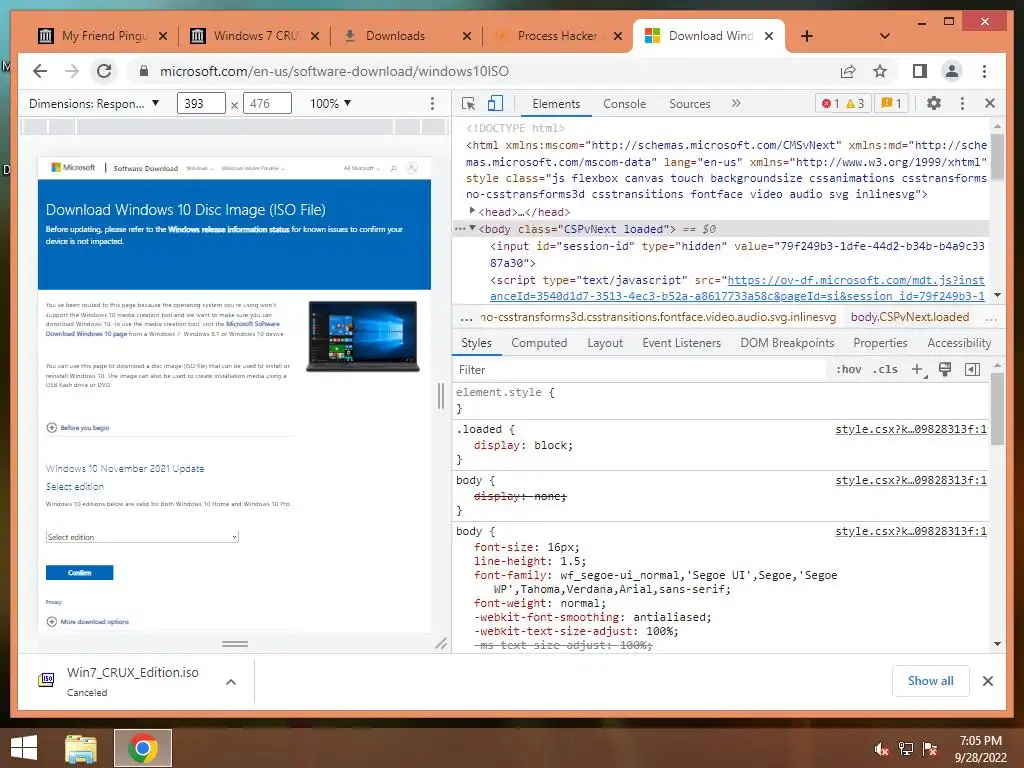Toggle the device toolbar icon
The image size is (1024, 768).
pos(495,103)
